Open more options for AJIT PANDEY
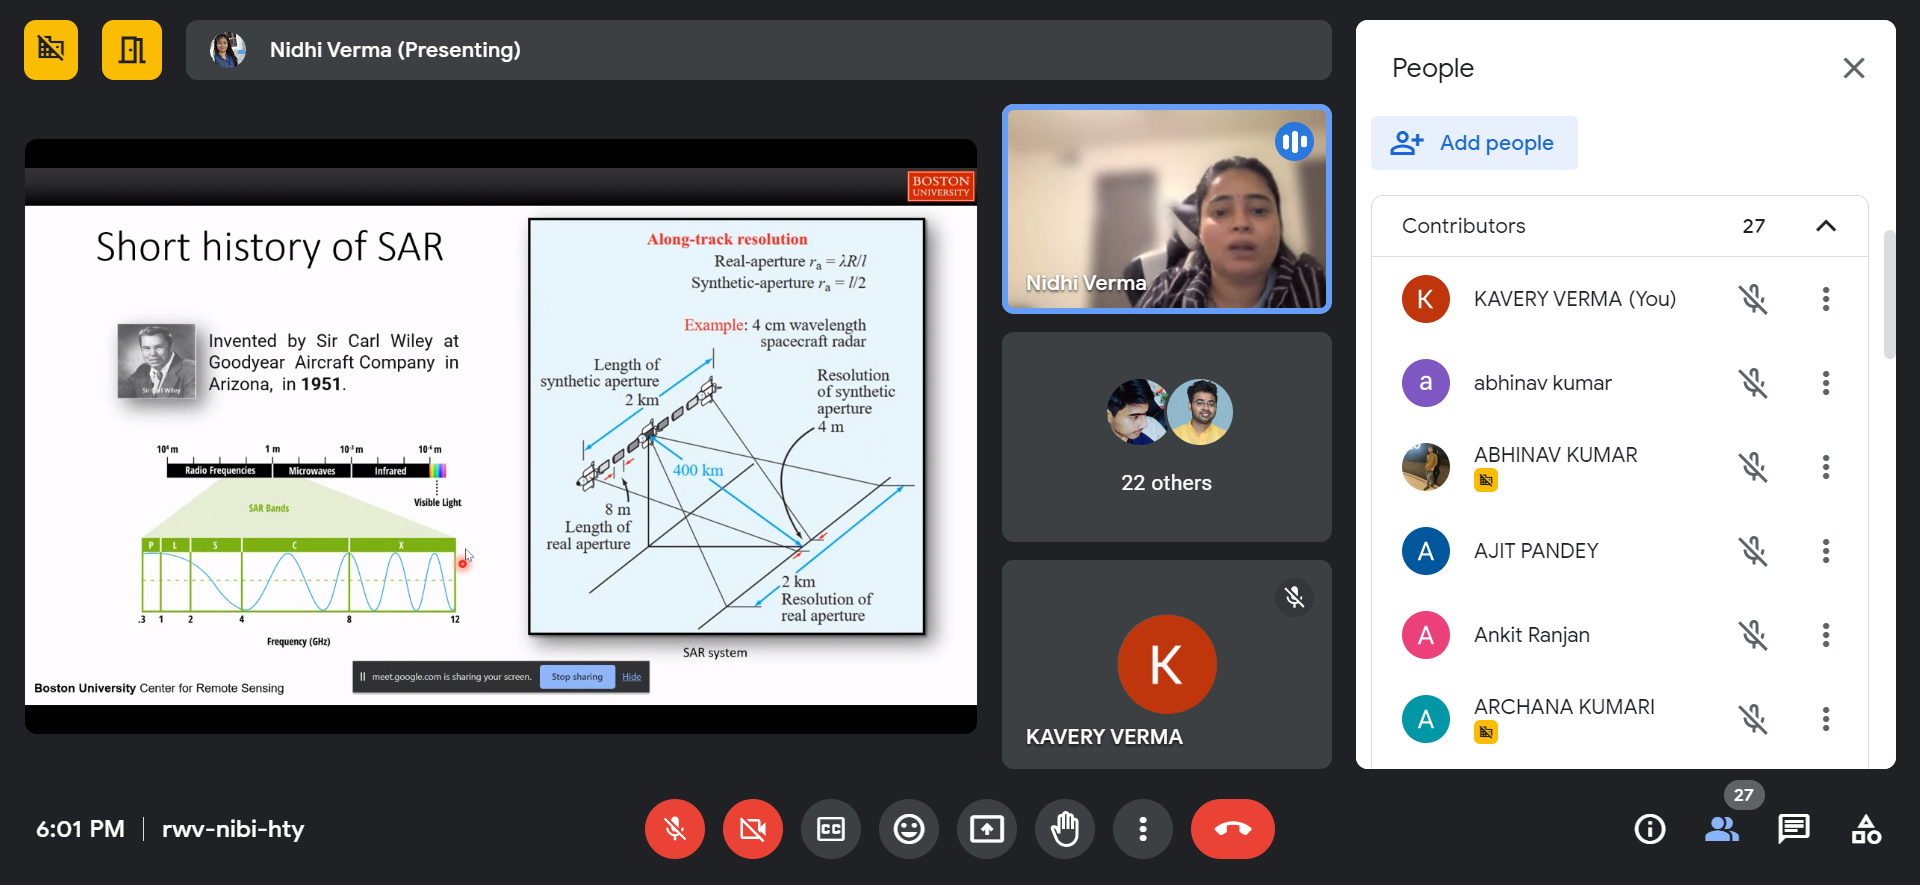1920x885 pixels. [x=1826, y=551]
